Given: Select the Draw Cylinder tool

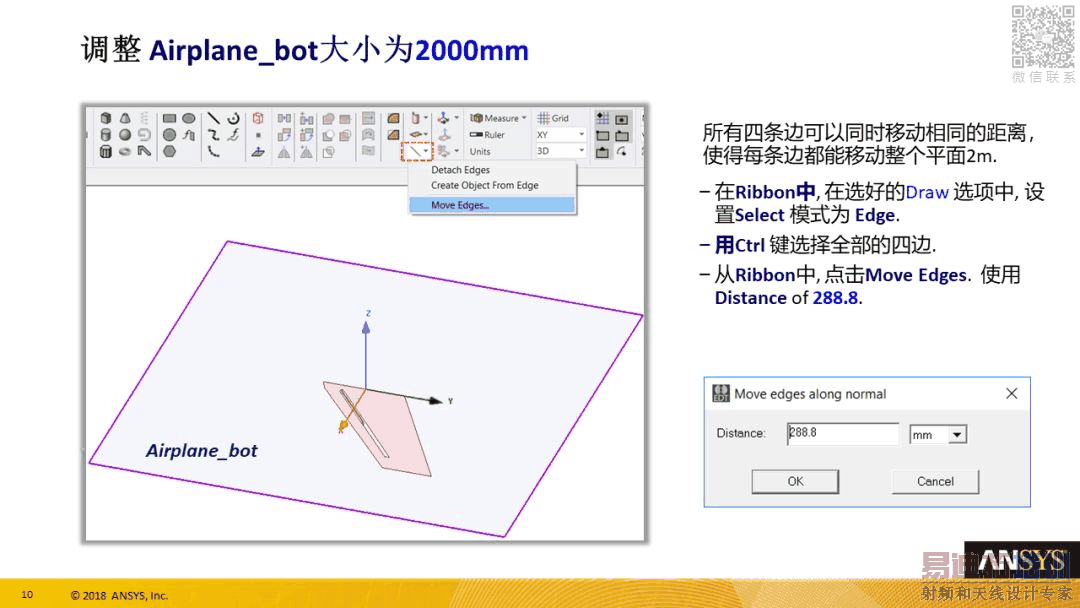Looking at the screenshot, I should [106, 135].
